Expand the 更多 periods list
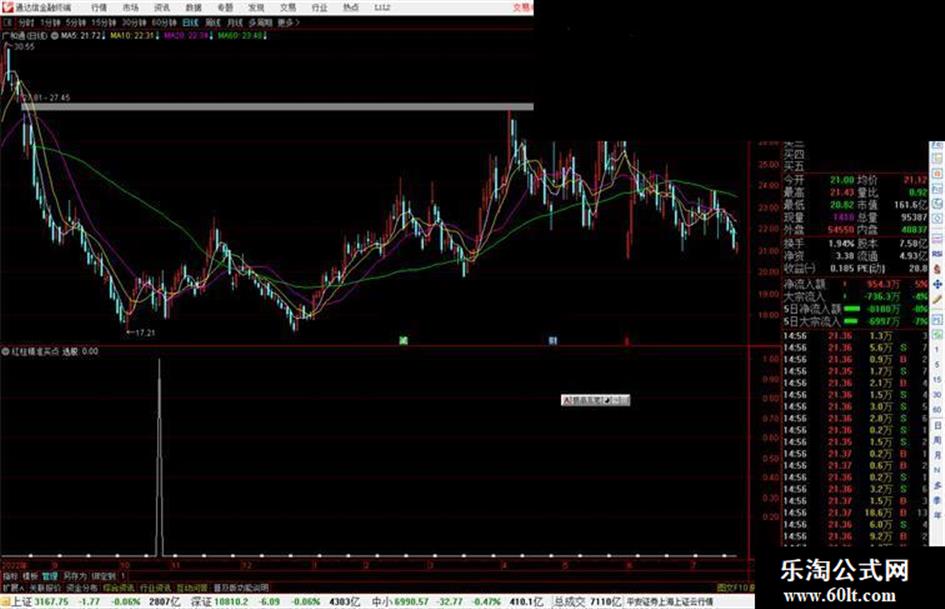This screenshot has width=945, height=609. point(288,22)
